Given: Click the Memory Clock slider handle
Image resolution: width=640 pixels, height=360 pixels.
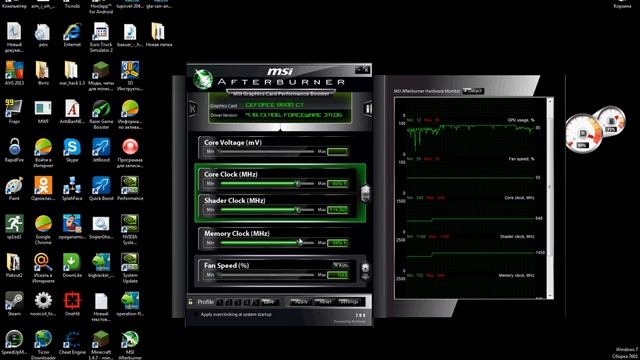Looking at the screenshot, I should (x=300, y=242).
